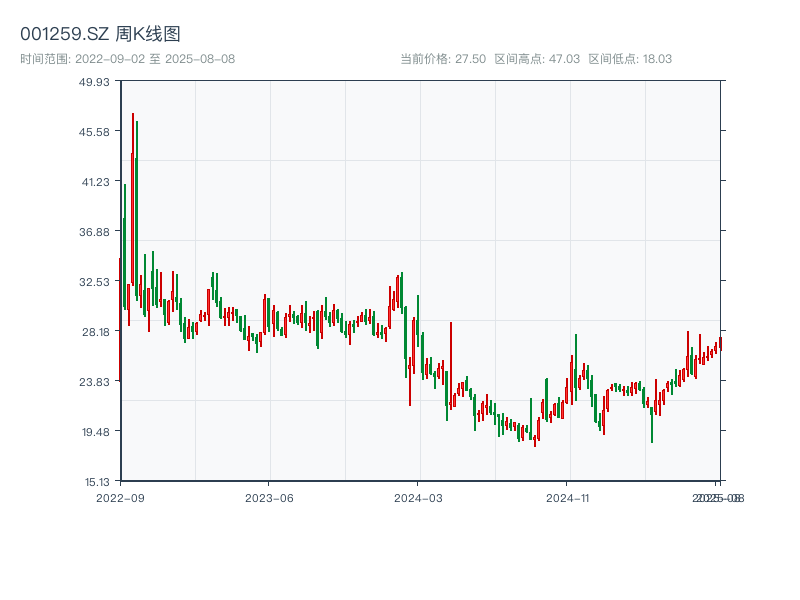Click the last red candlestick at right edge
800x600 pixels.
(720, 343)
